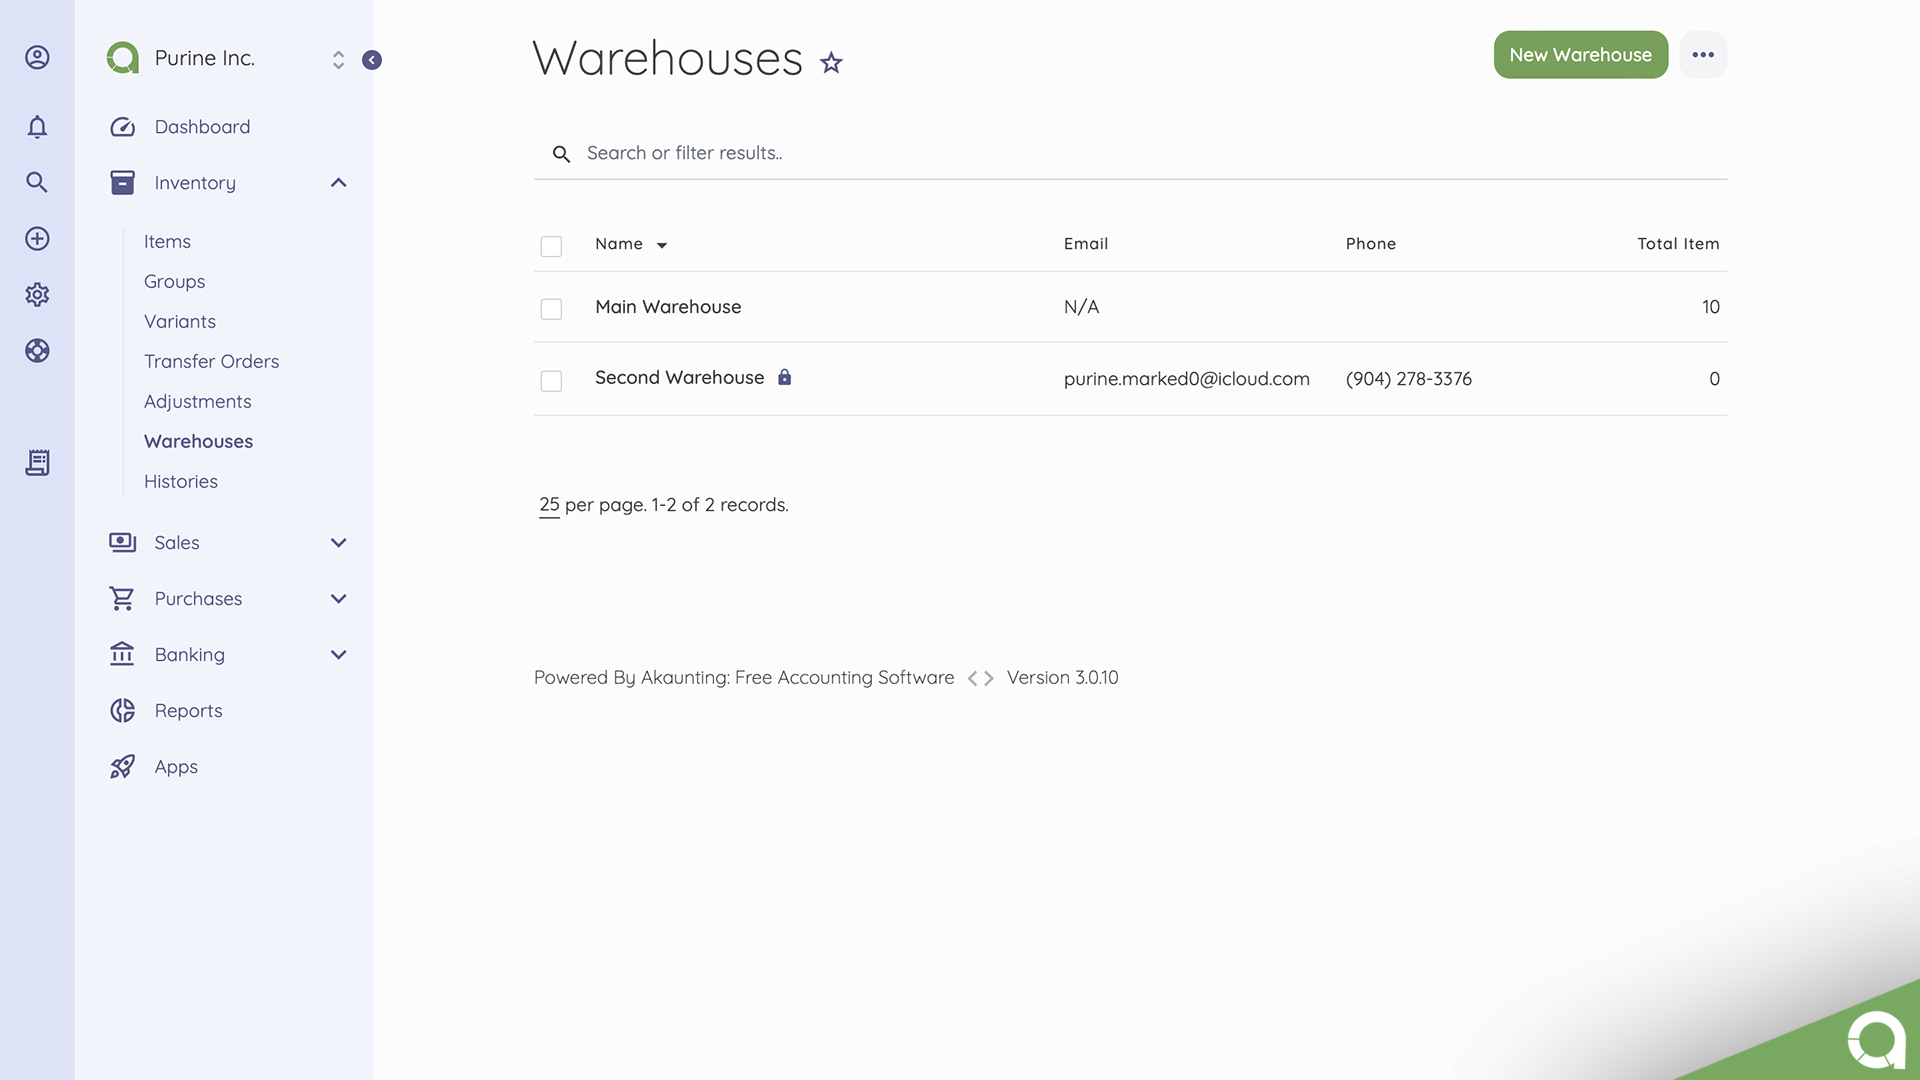The height and width of the screenshot is (1080, 1920).
Task: Collapse the Inventory menu section
Action: tap(338, 183)
